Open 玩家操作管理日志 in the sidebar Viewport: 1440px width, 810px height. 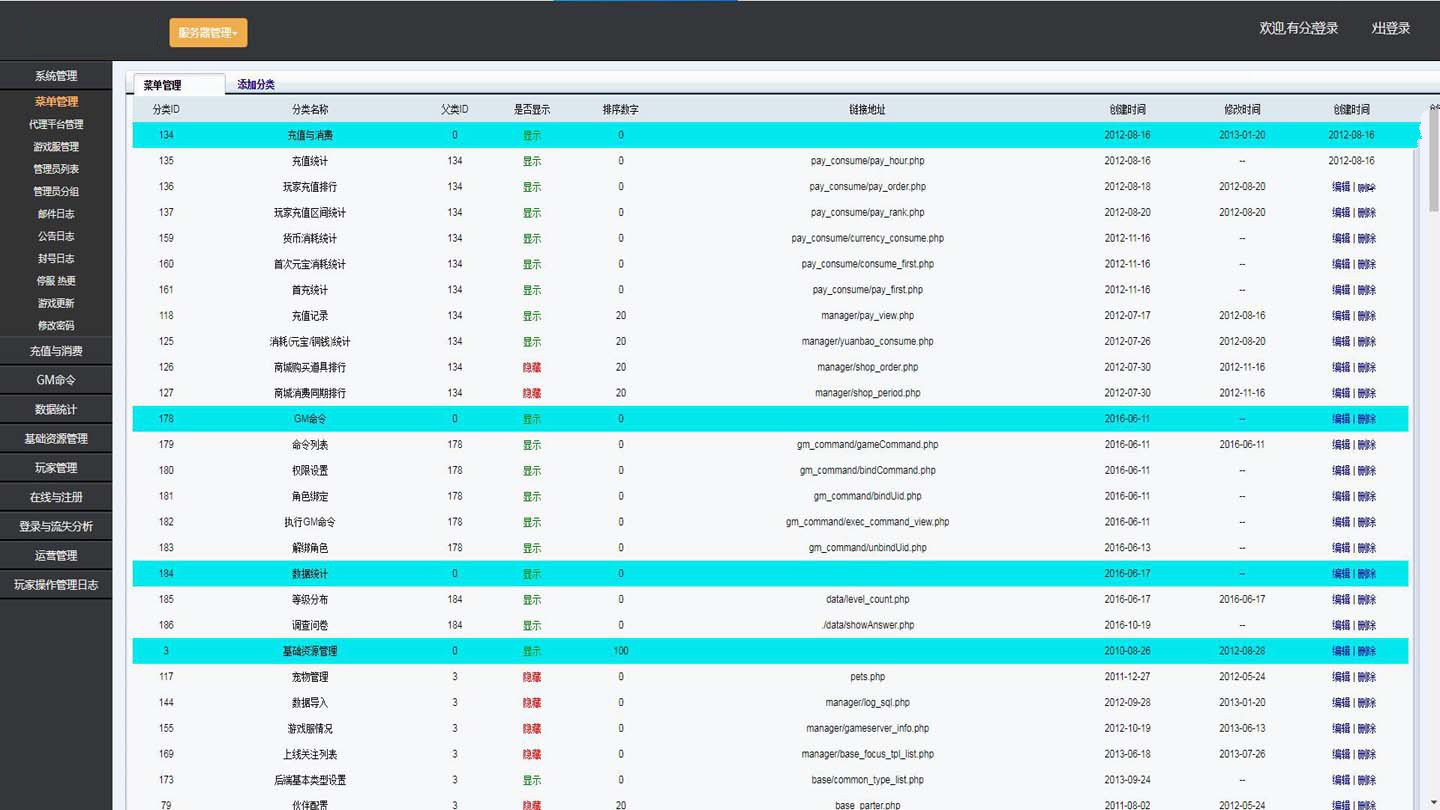click(56, 585)
